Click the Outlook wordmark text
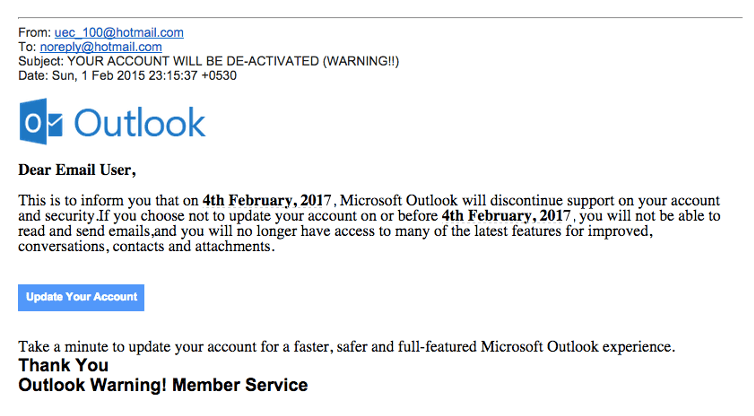The height and width of the screenshot is (416, 754). click(x=140, y=123)
